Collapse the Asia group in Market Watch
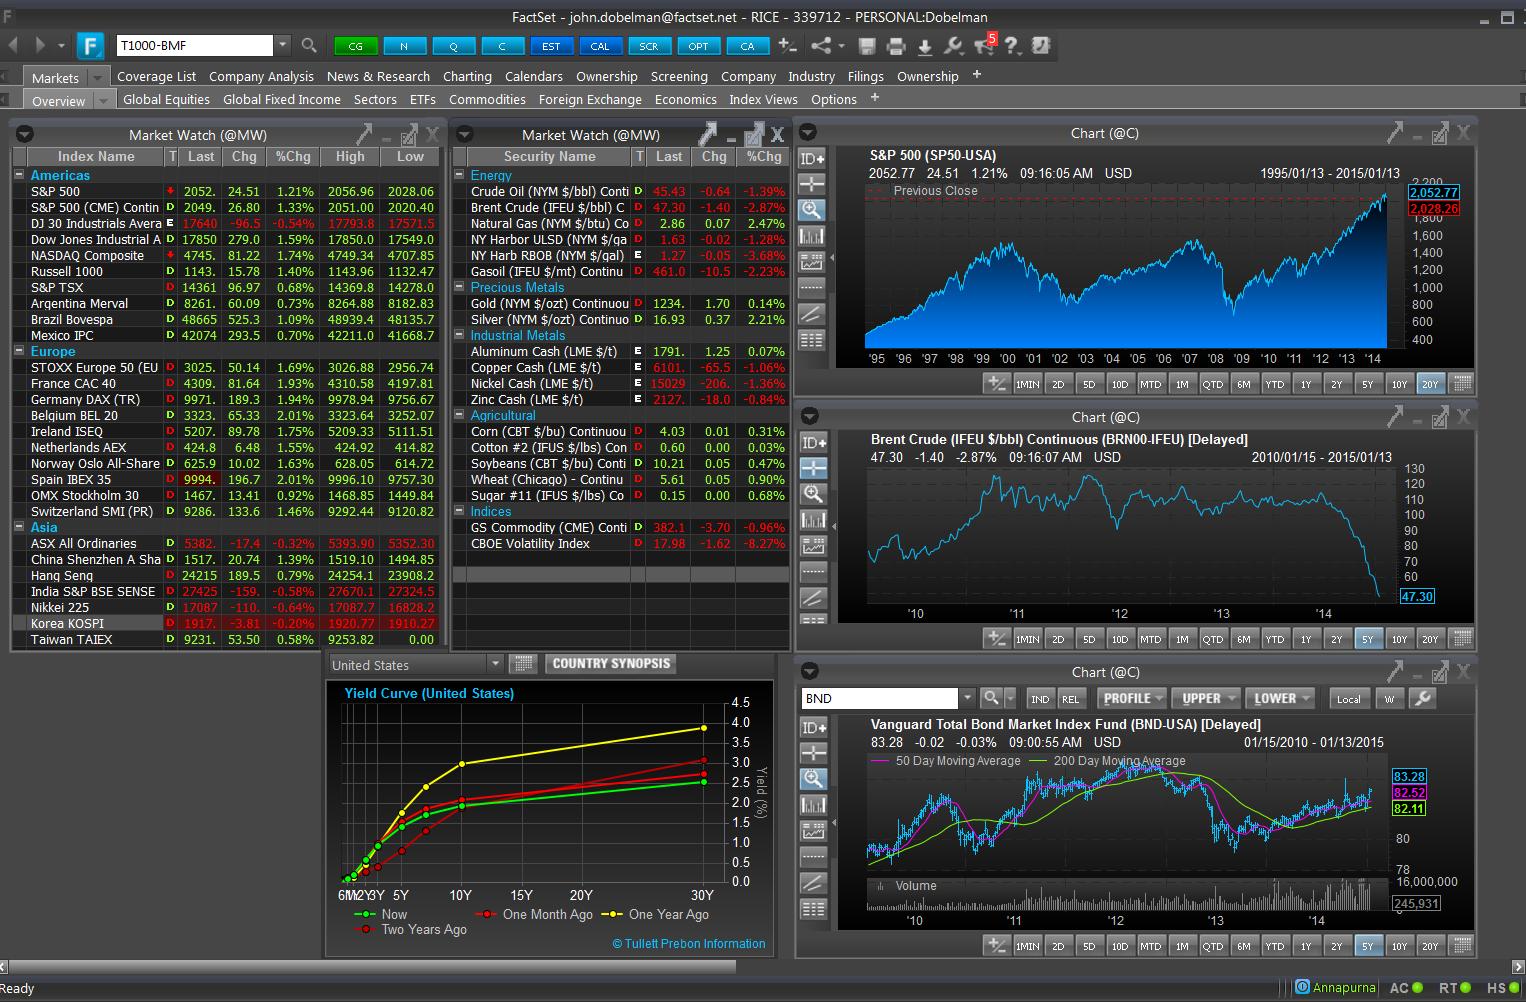Screen dimensions: 1526x1002 point(19,527)
